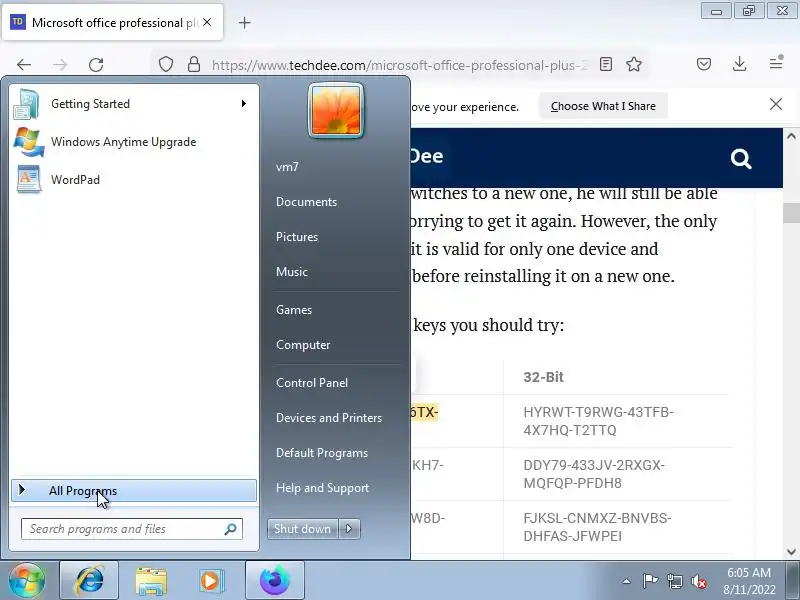Open Music from Start menu
800x600 pixels.
click(292, 272)
